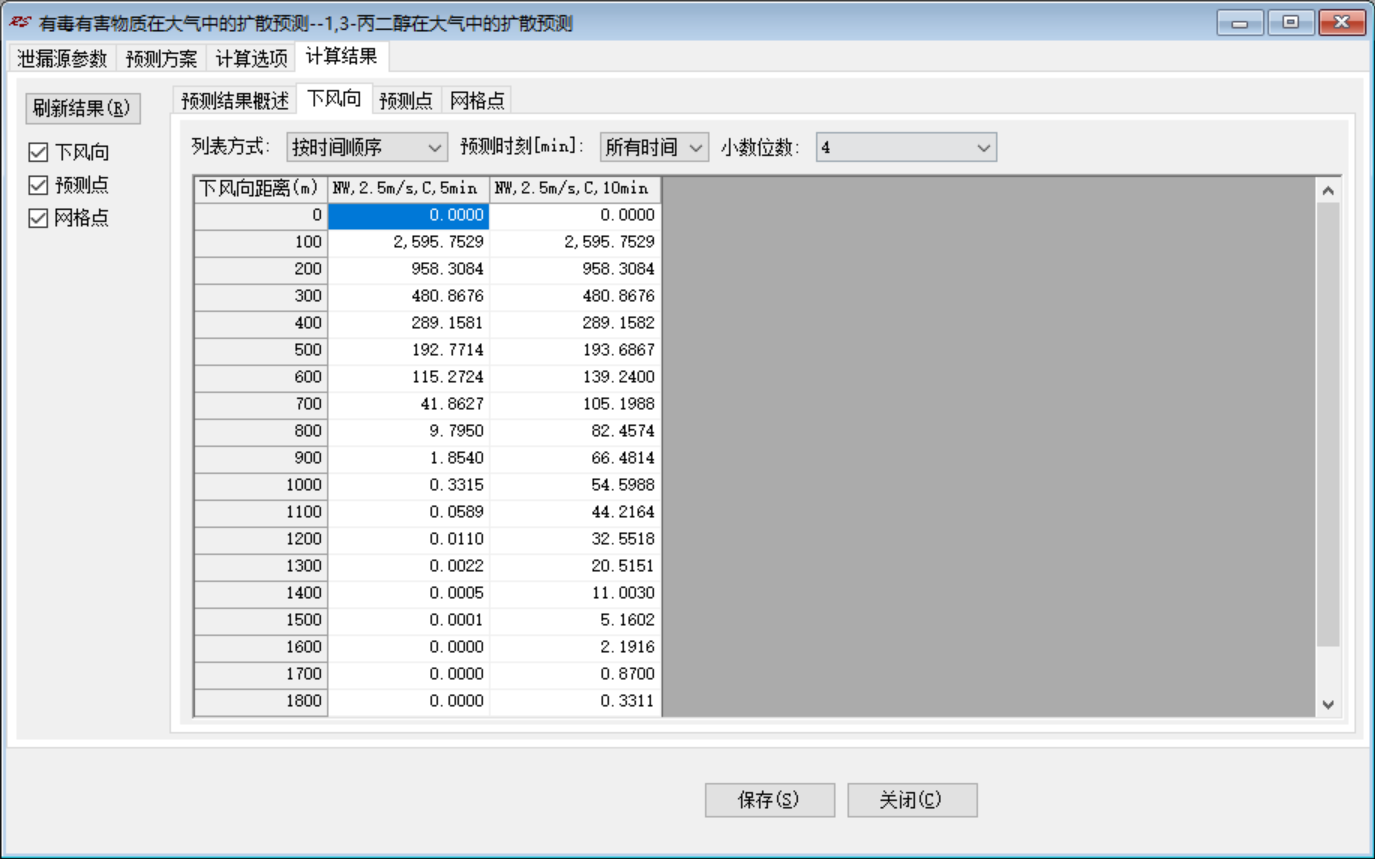
Task: Click column header NW,2.5m/s,C,10min
Action: click(x=576, y=188)
